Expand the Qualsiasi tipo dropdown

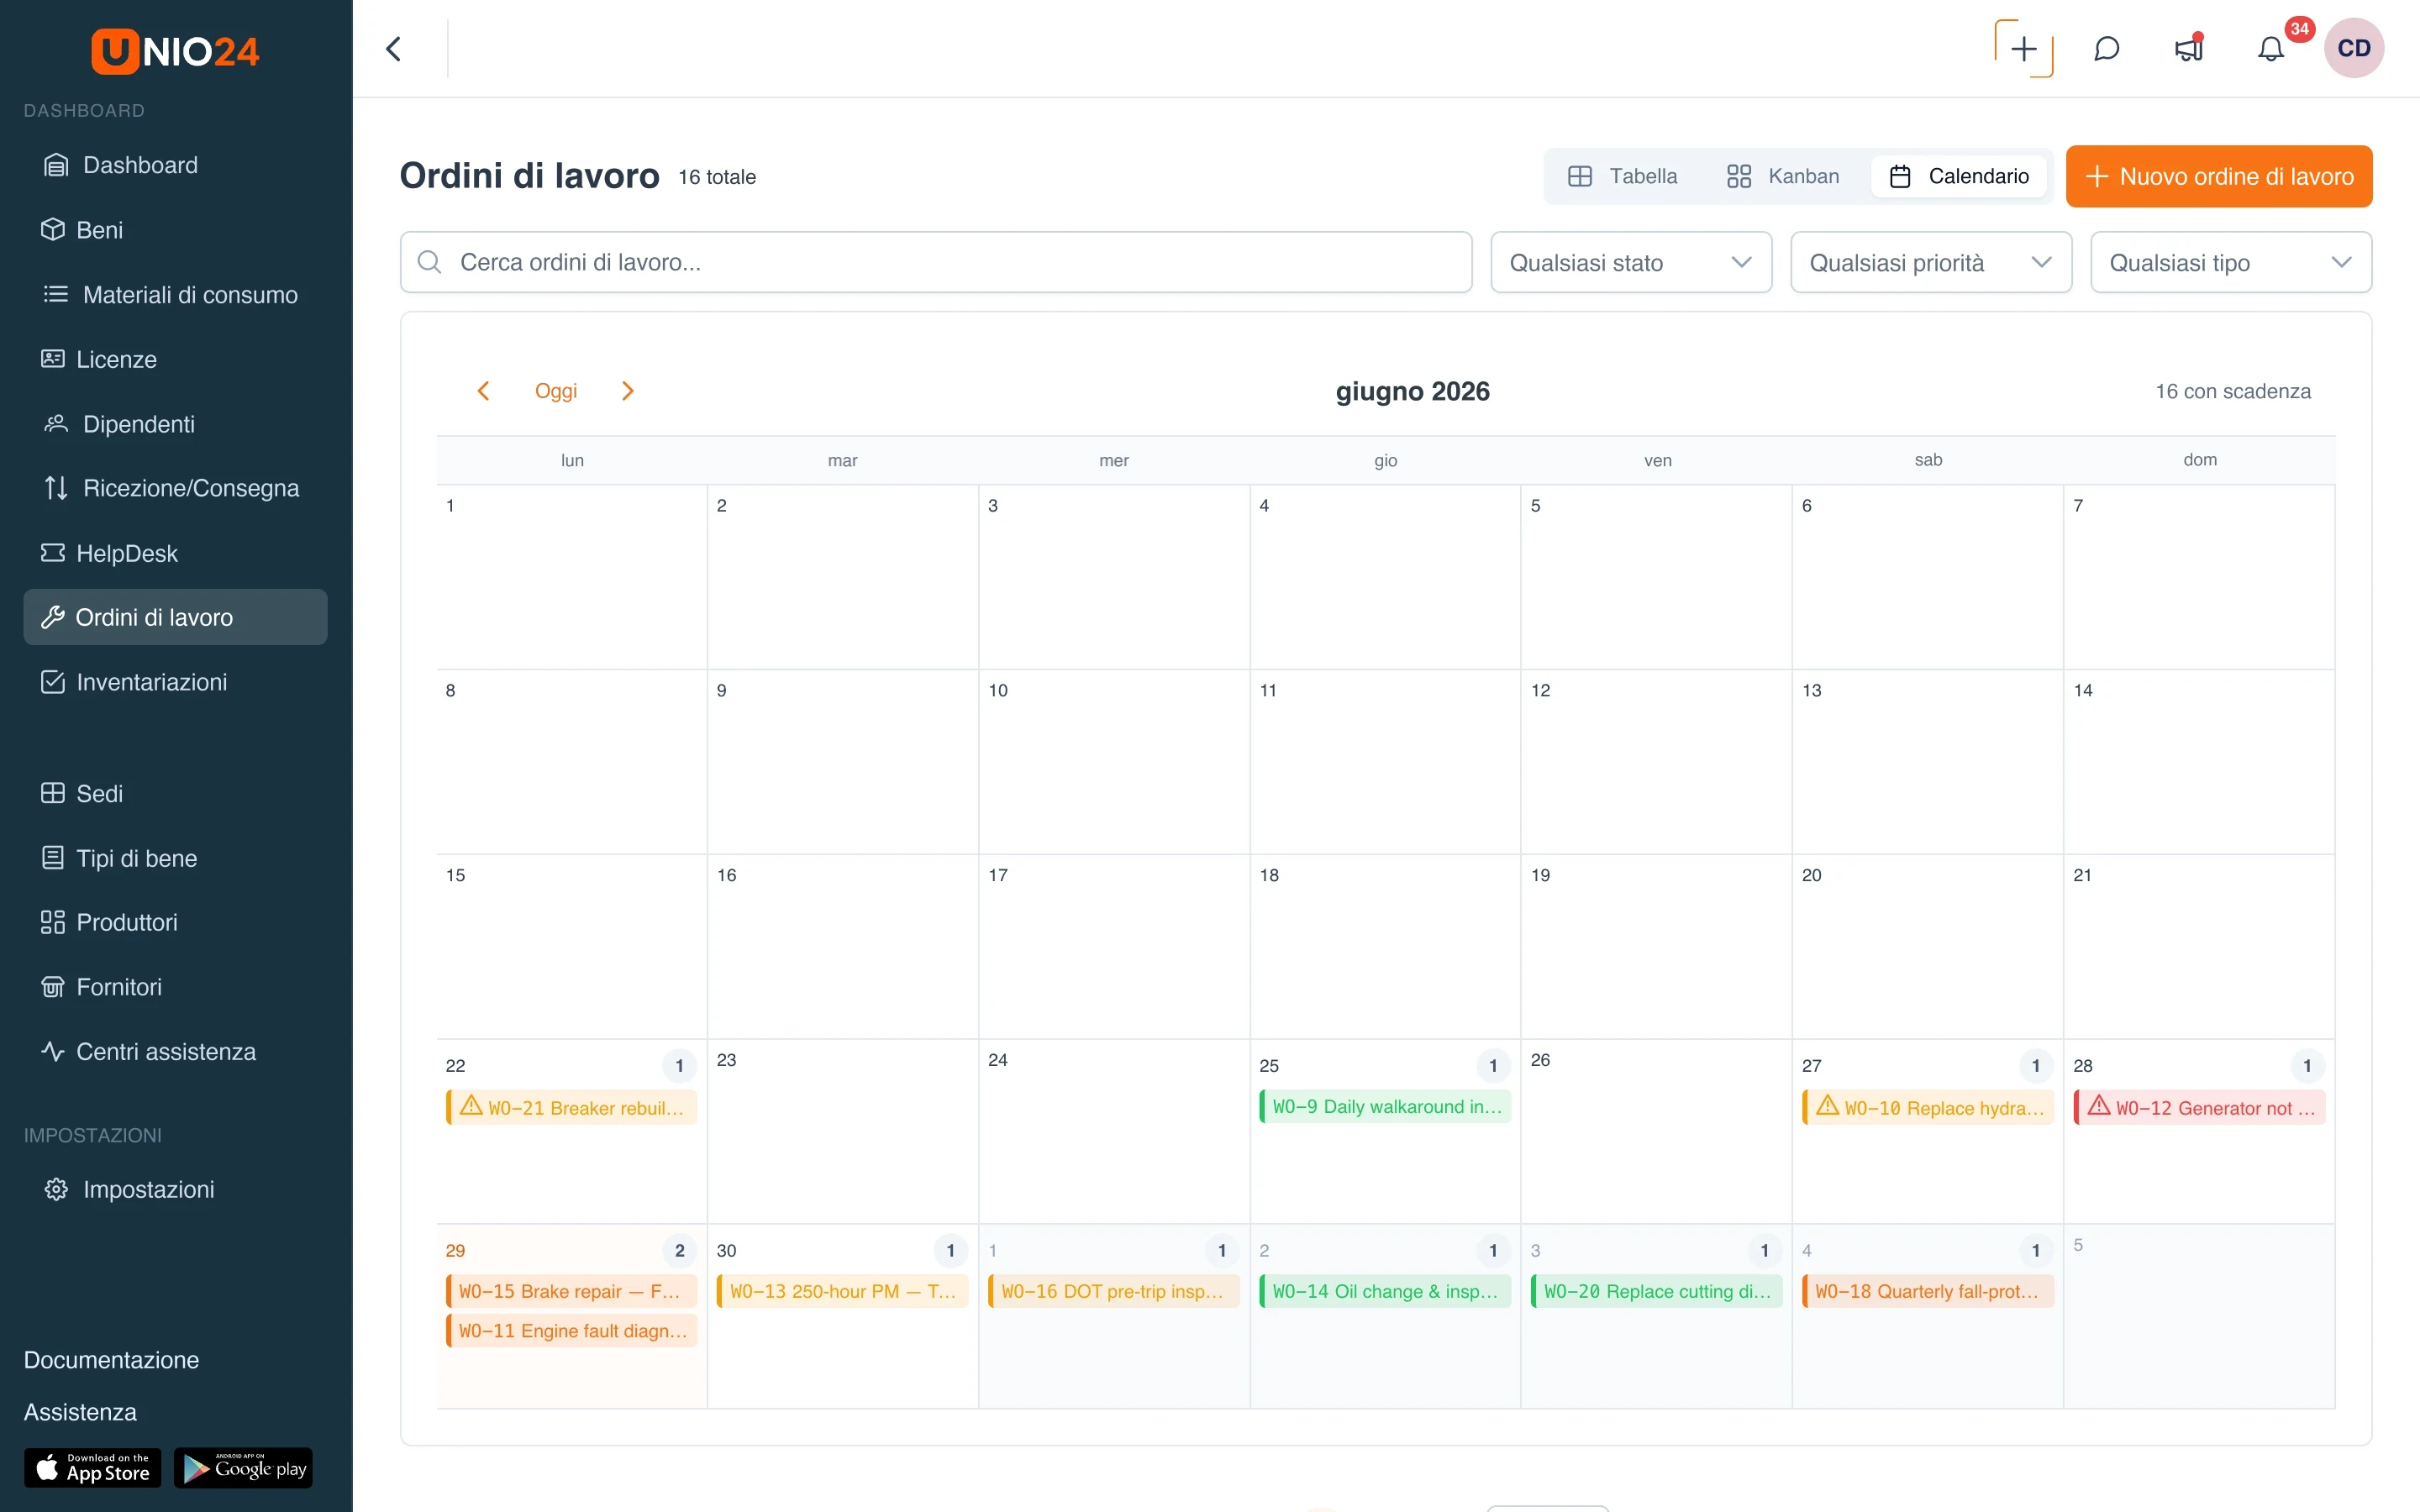[2231, 262]
